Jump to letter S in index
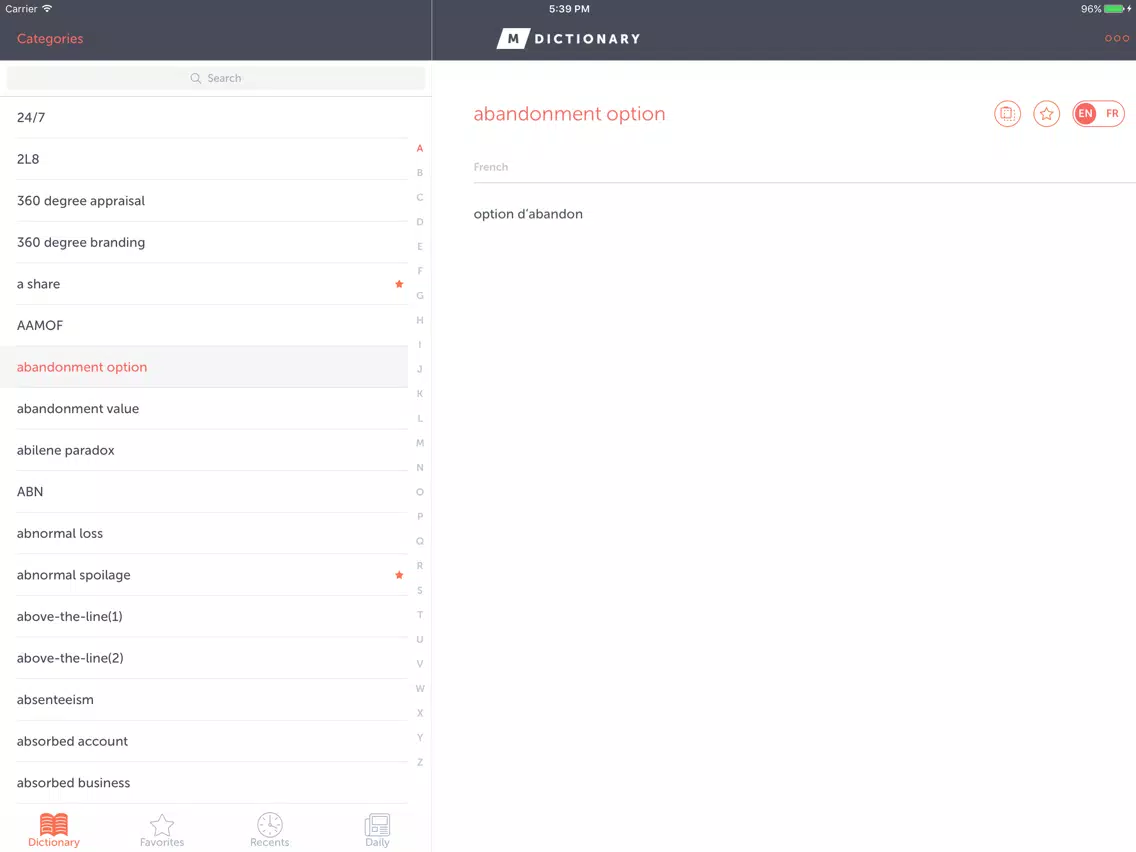Screen dimensions: 1136x852 [x=419, y=590]
